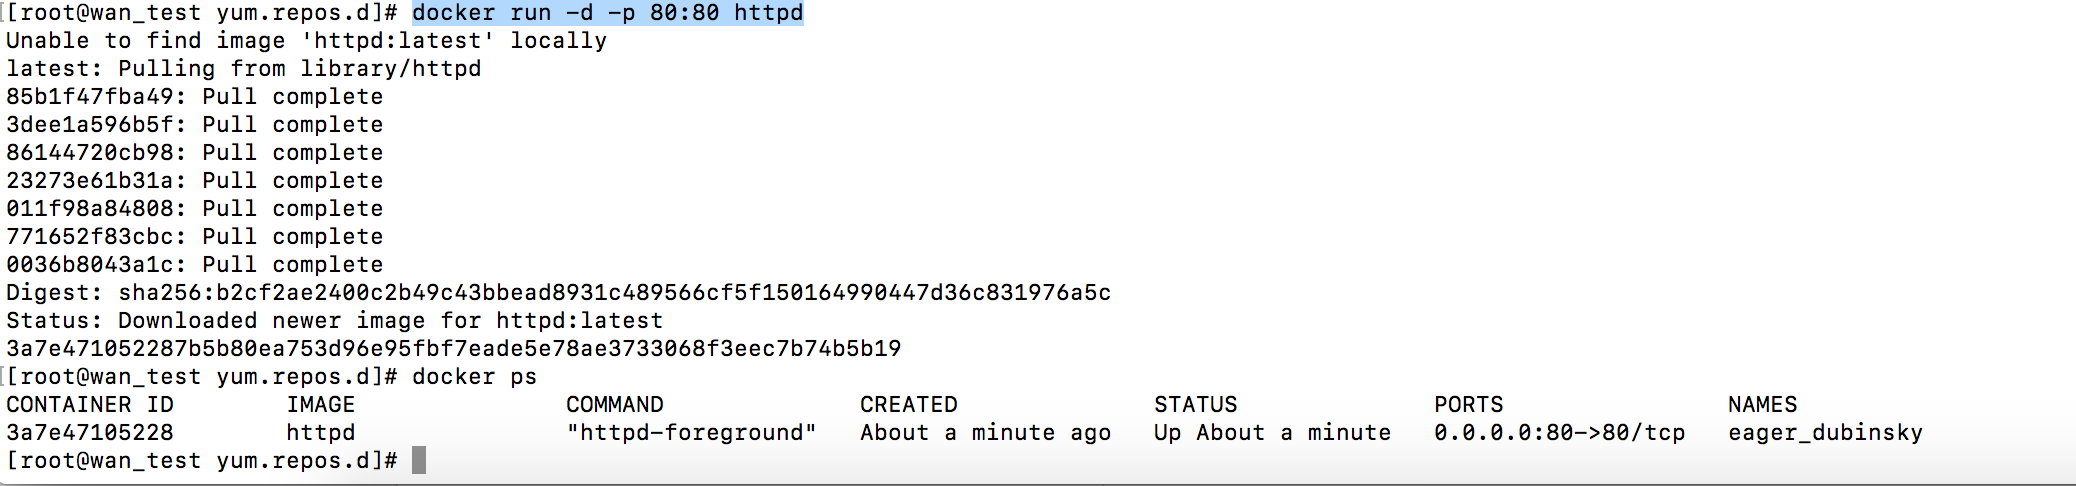Click the "Up About a minute" status
Image resolution: width=2076 pixels, height=486 pixels.
(1272, 433)
